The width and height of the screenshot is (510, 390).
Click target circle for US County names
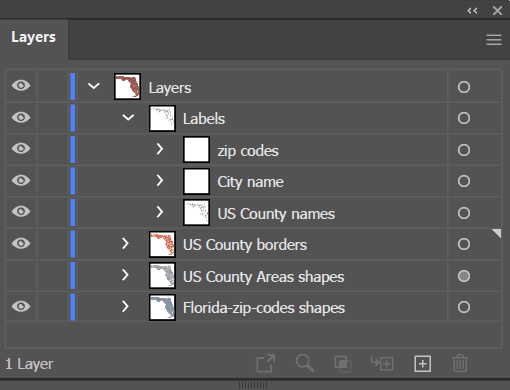click(464, 213)
